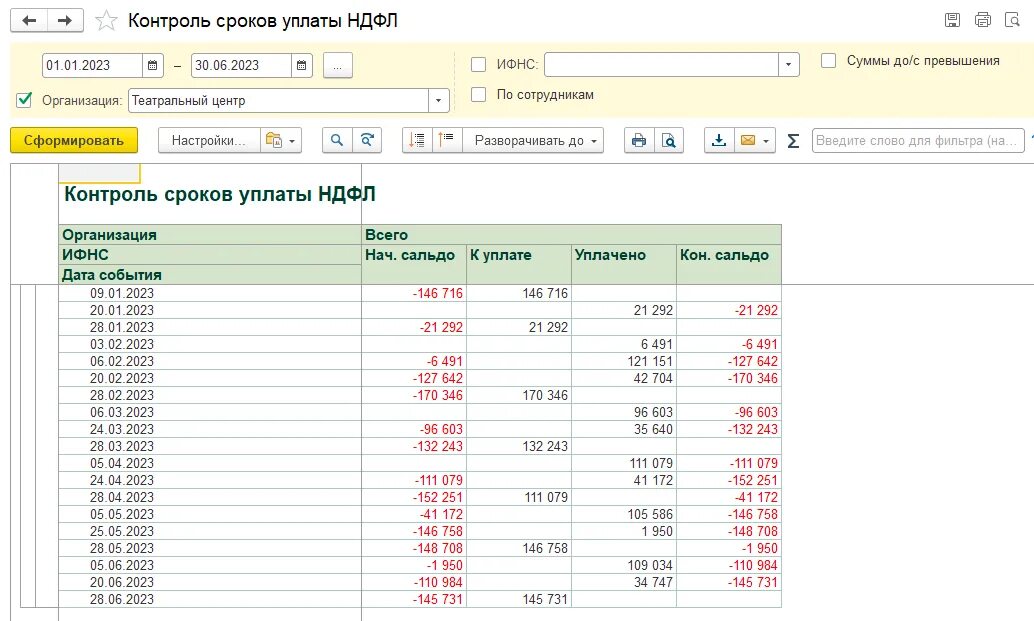Add report to favorites with star icon
Image resolution: width=1034 pixels, height=621 pixels.
point(106,20)
